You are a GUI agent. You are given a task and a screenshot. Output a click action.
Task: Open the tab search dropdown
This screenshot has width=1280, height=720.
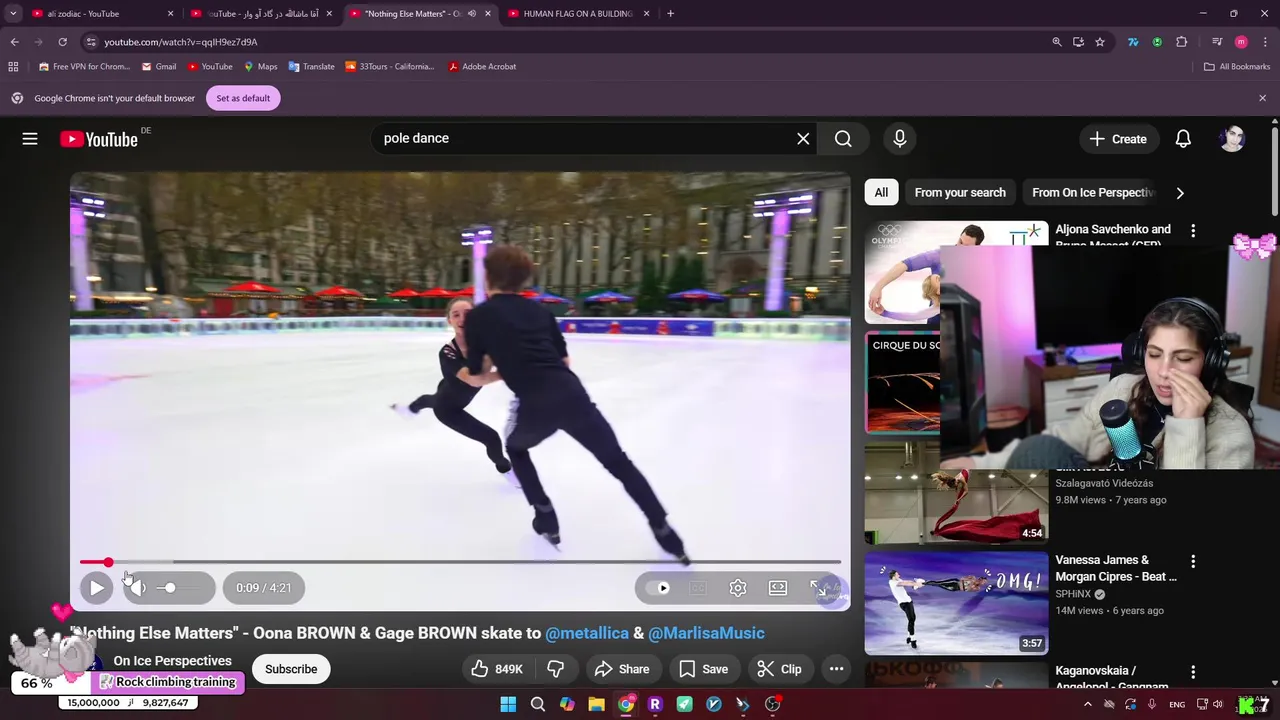click(13, 14)
